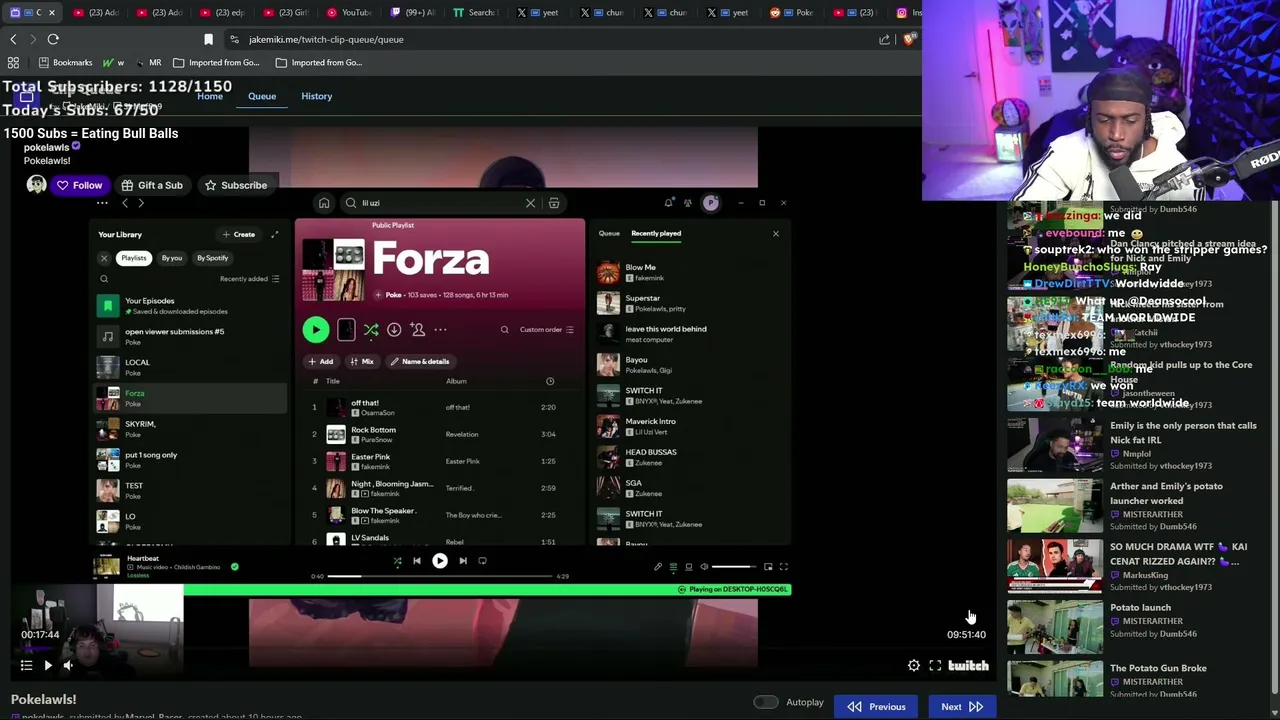This screenshot has width=1280, height=720.
Task: Invite collaborators to the Forza playlist
Action: [x=418, y=329]
